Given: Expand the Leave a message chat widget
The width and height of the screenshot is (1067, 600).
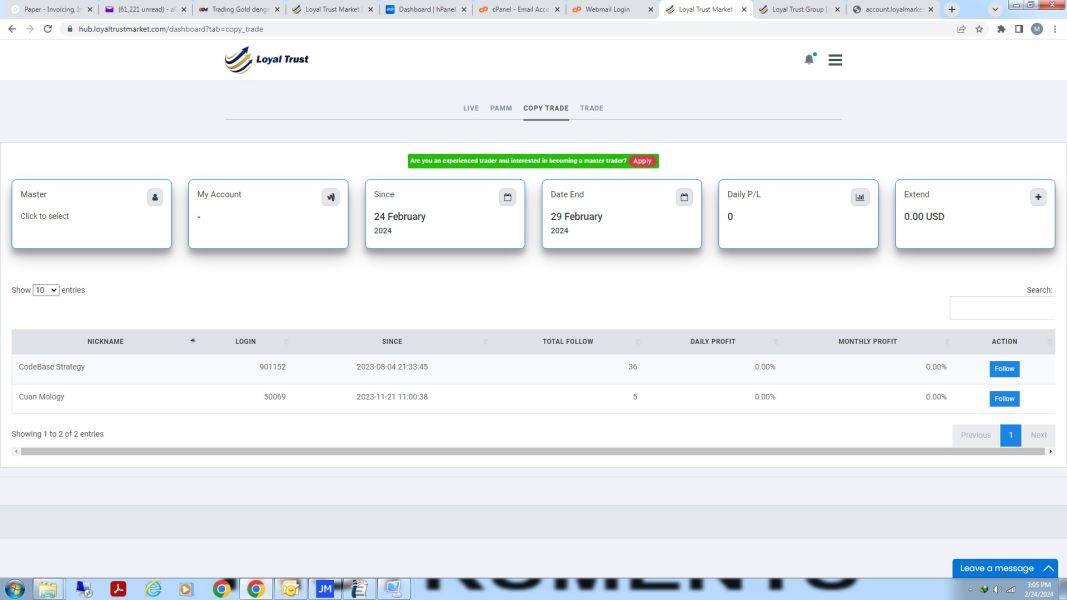Looking at the screenshot, I should (1004, 568).
